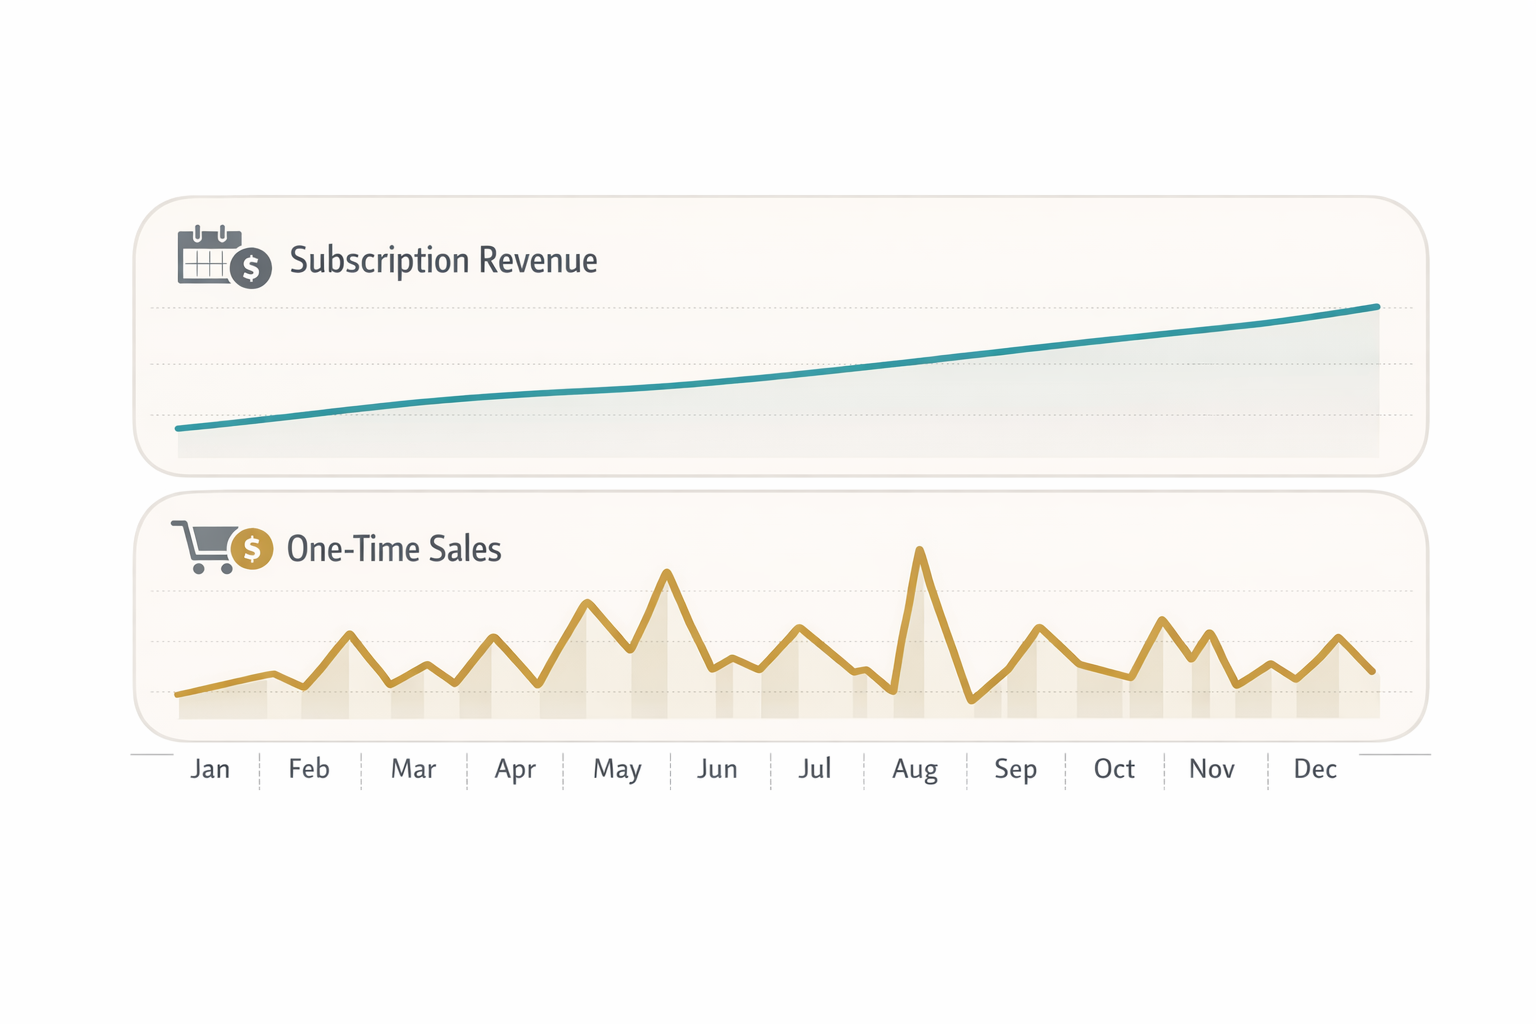The image size is (1536, 1024).
Task: Click the Subscription Revenue title text
Action: (x=443, y=260)
